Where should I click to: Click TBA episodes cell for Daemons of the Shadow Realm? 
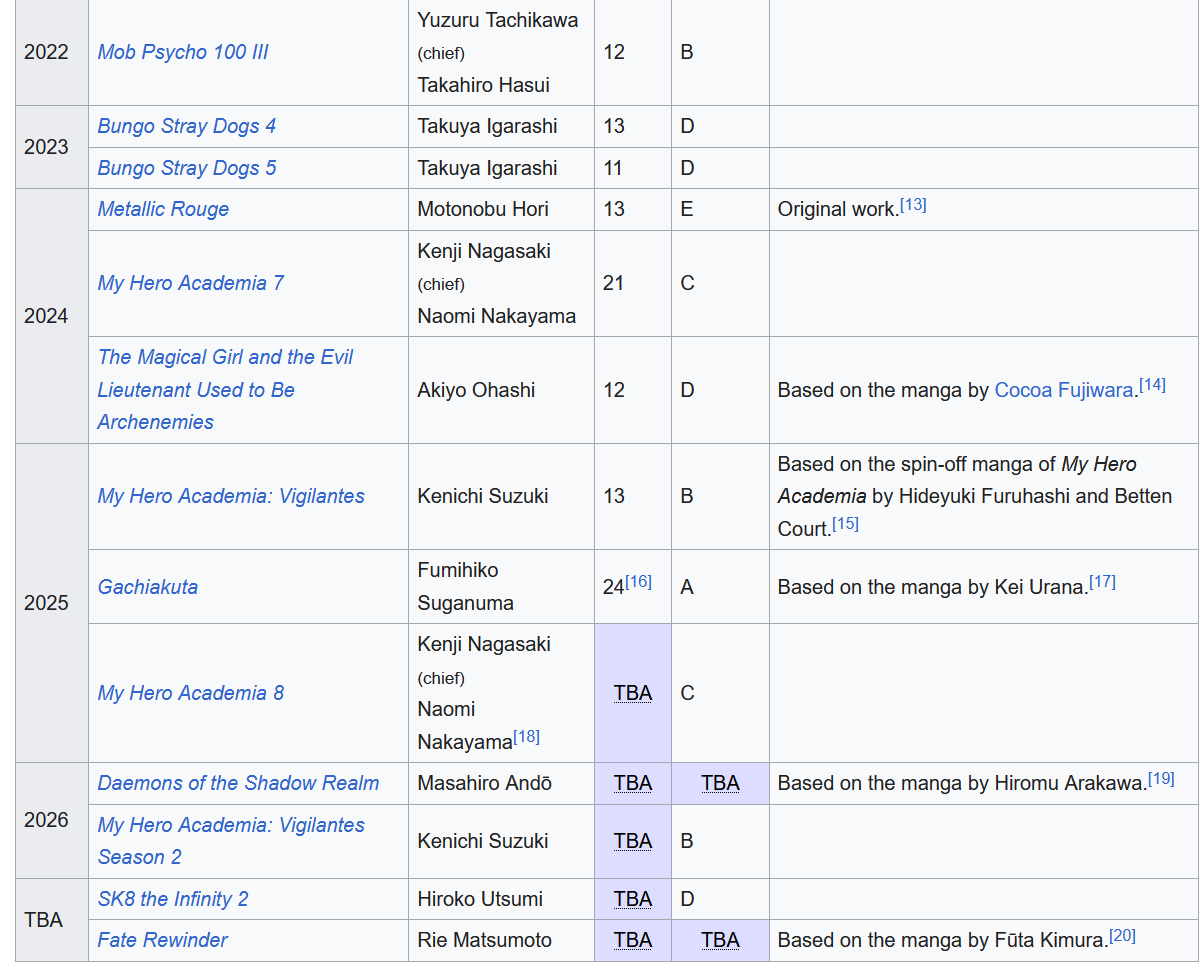[633, 783]
